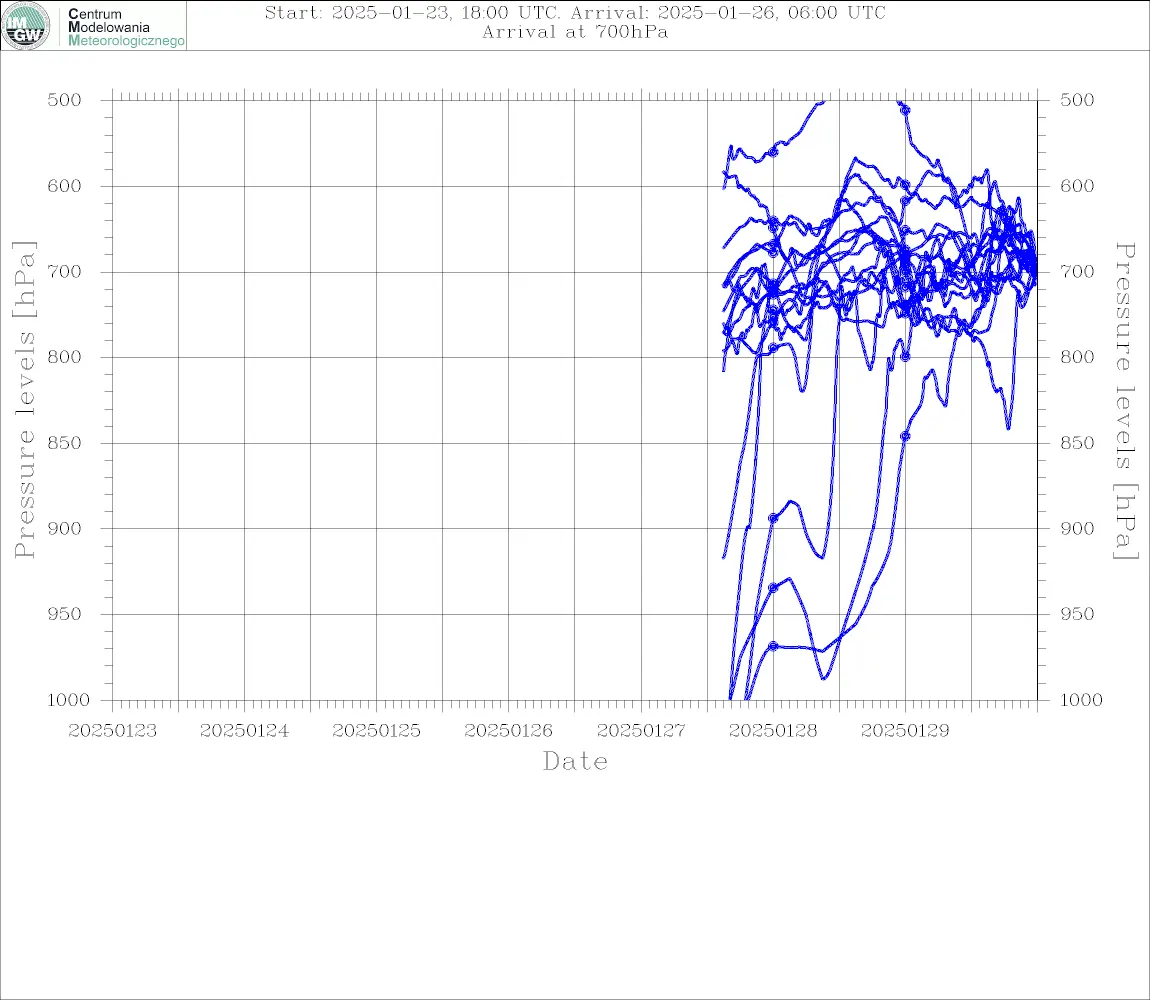Viewport: 1150px width, 1000px height.
Task: Click the date label 20250129
Action: click(x=905, y=731)
